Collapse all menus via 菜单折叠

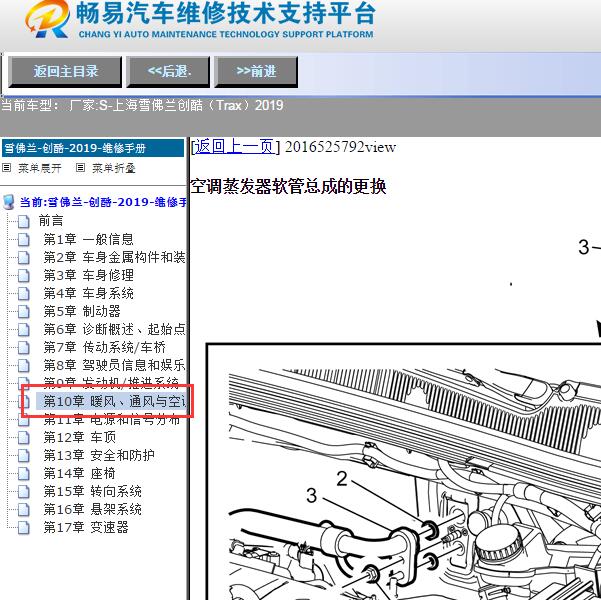[114, 168]
